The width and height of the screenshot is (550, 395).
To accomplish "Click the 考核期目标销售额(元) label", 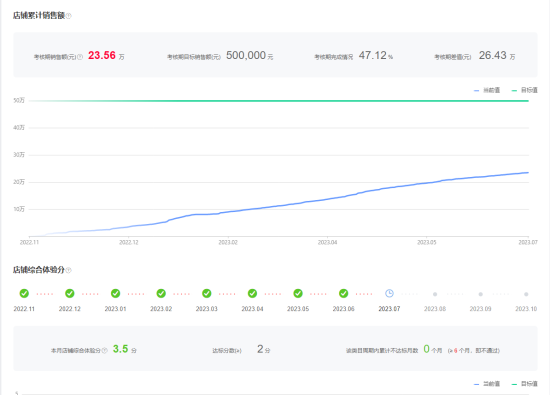I will (x=194, y=57).
